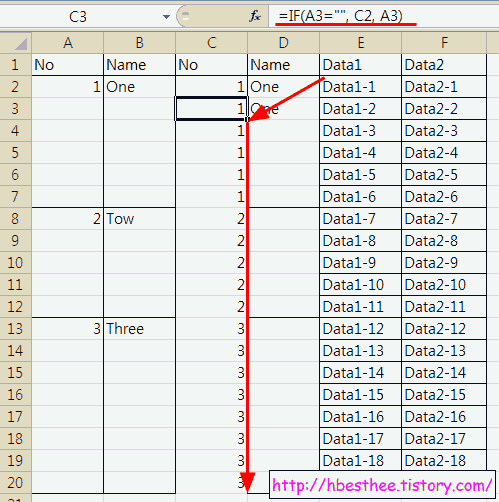Click cell E2 'Data1-1'
Image resolution: width=499 pixels, height=502 pixels.
tap(361, 87)
